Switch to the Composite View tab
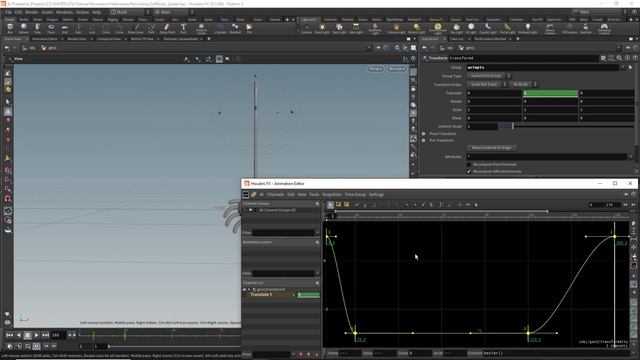The height and width of the screenshot is (360, 640). pyautogui.click(x=109, y=39)
